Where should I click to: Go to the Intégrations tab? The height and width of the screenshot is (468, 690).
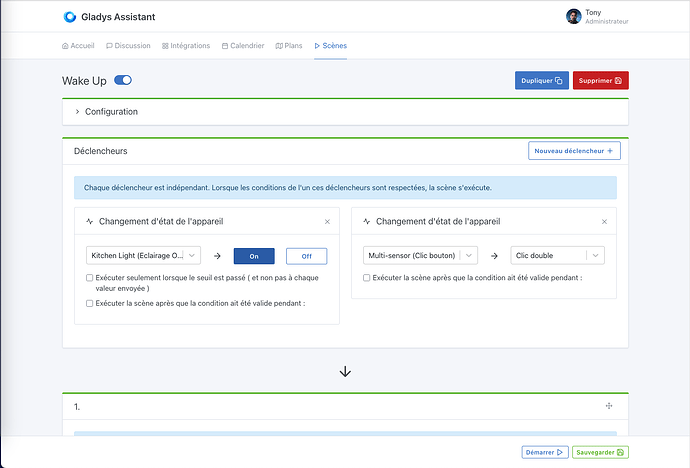[186, 45]
